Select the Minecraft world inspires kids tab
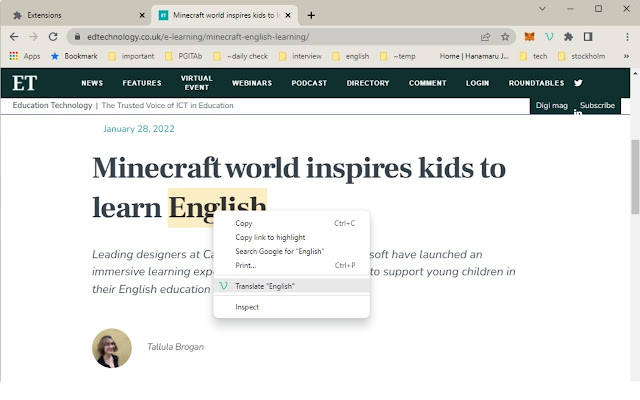The image size is (640, 400). click(x=224, y=16)
